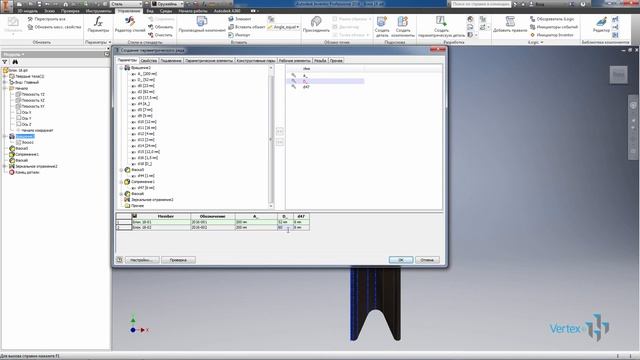Image resolution: width=640 pixels, height=360 pixels.
Task: Click the Настройки... button
Action: click(x=142, y=260)
